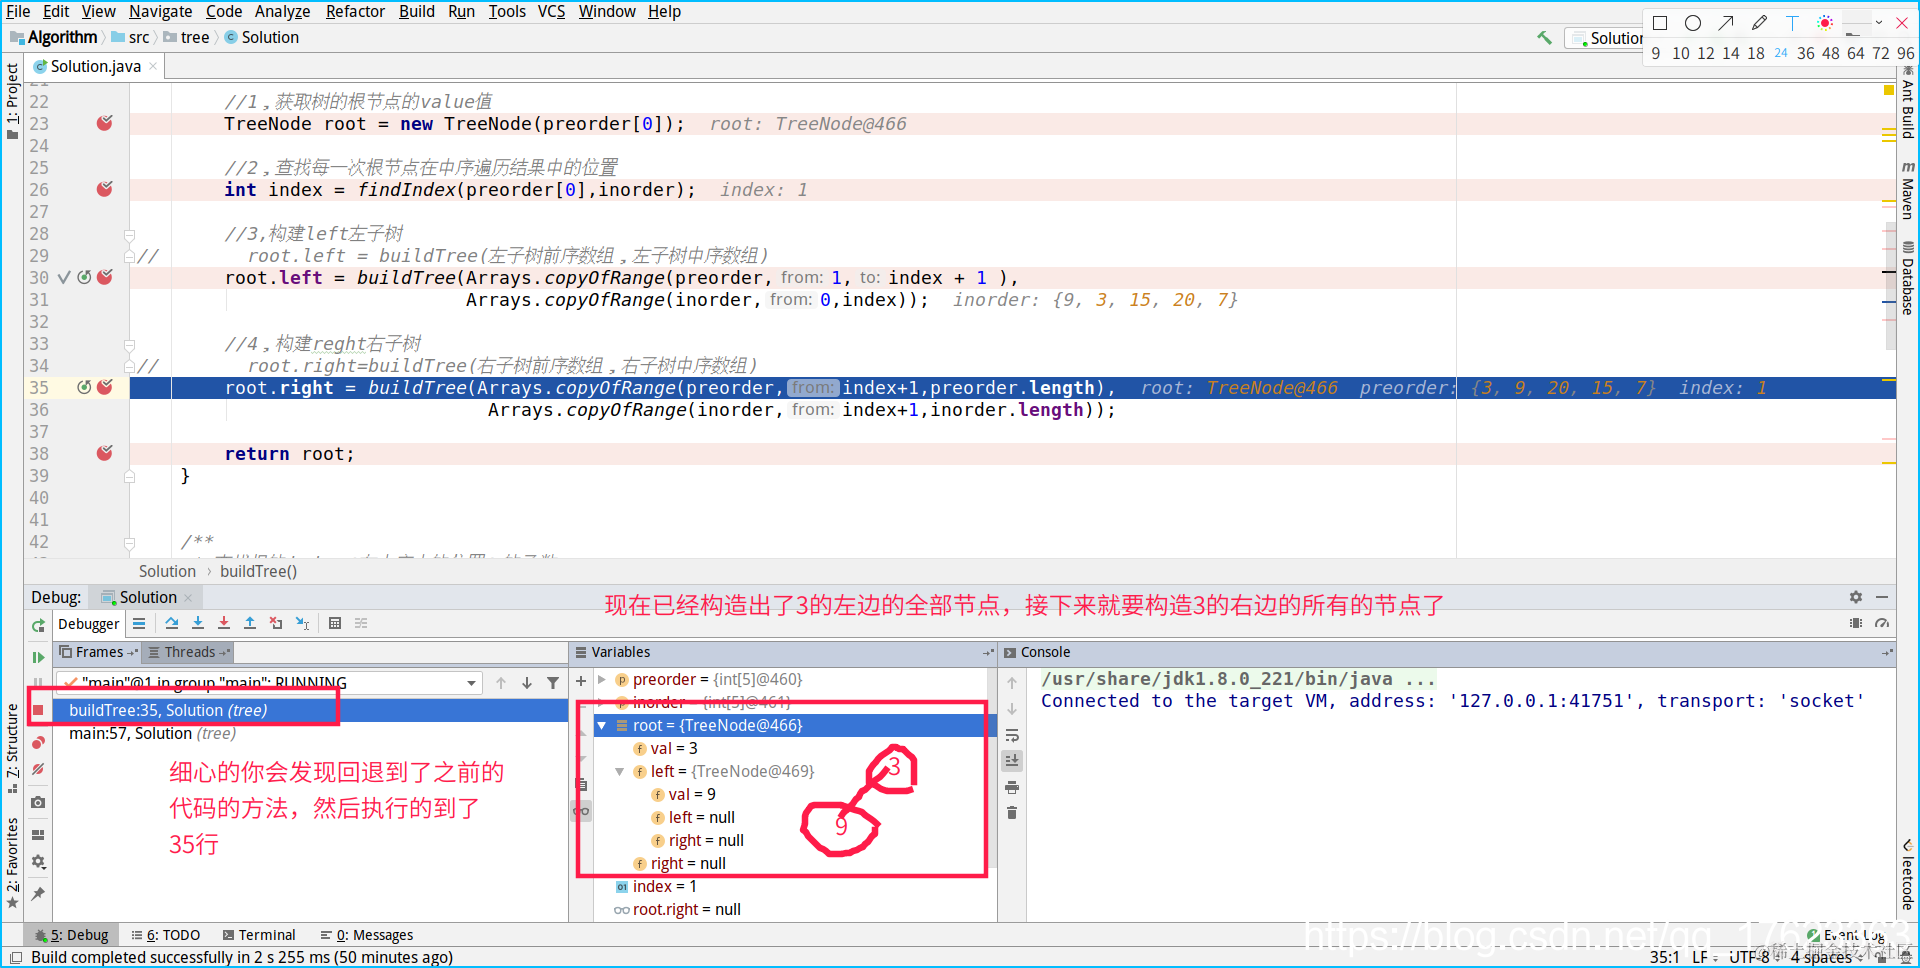Select the ellipse tool in annotation toolbar

pyautogui.click(x=1693, y=23)
